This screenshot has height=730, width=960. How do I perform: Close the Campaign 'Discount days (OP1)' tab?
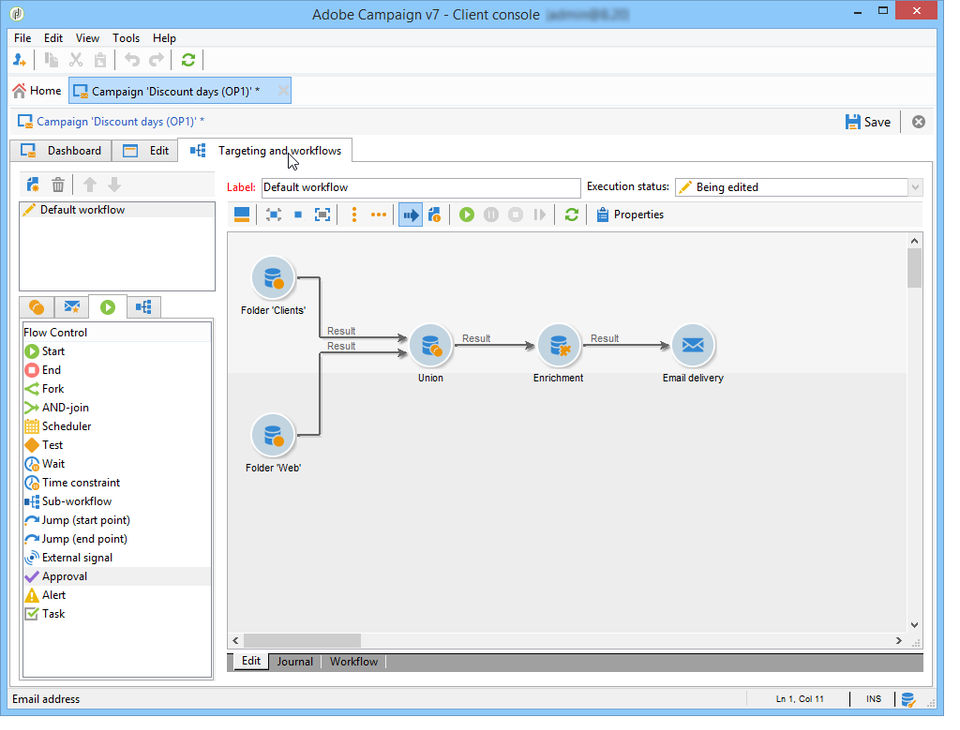(x=282, y=91)
